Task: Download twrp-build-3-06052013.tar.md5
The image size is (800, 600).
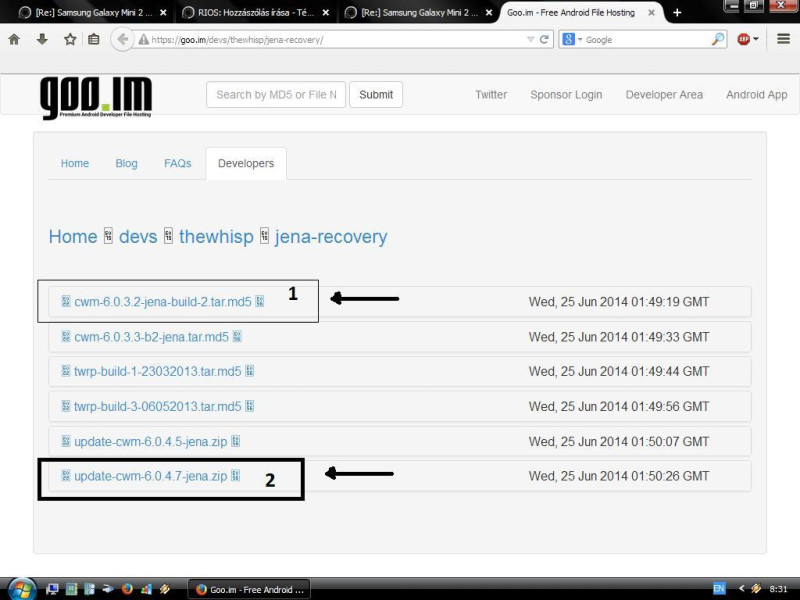Action: [x=158, y=407]
